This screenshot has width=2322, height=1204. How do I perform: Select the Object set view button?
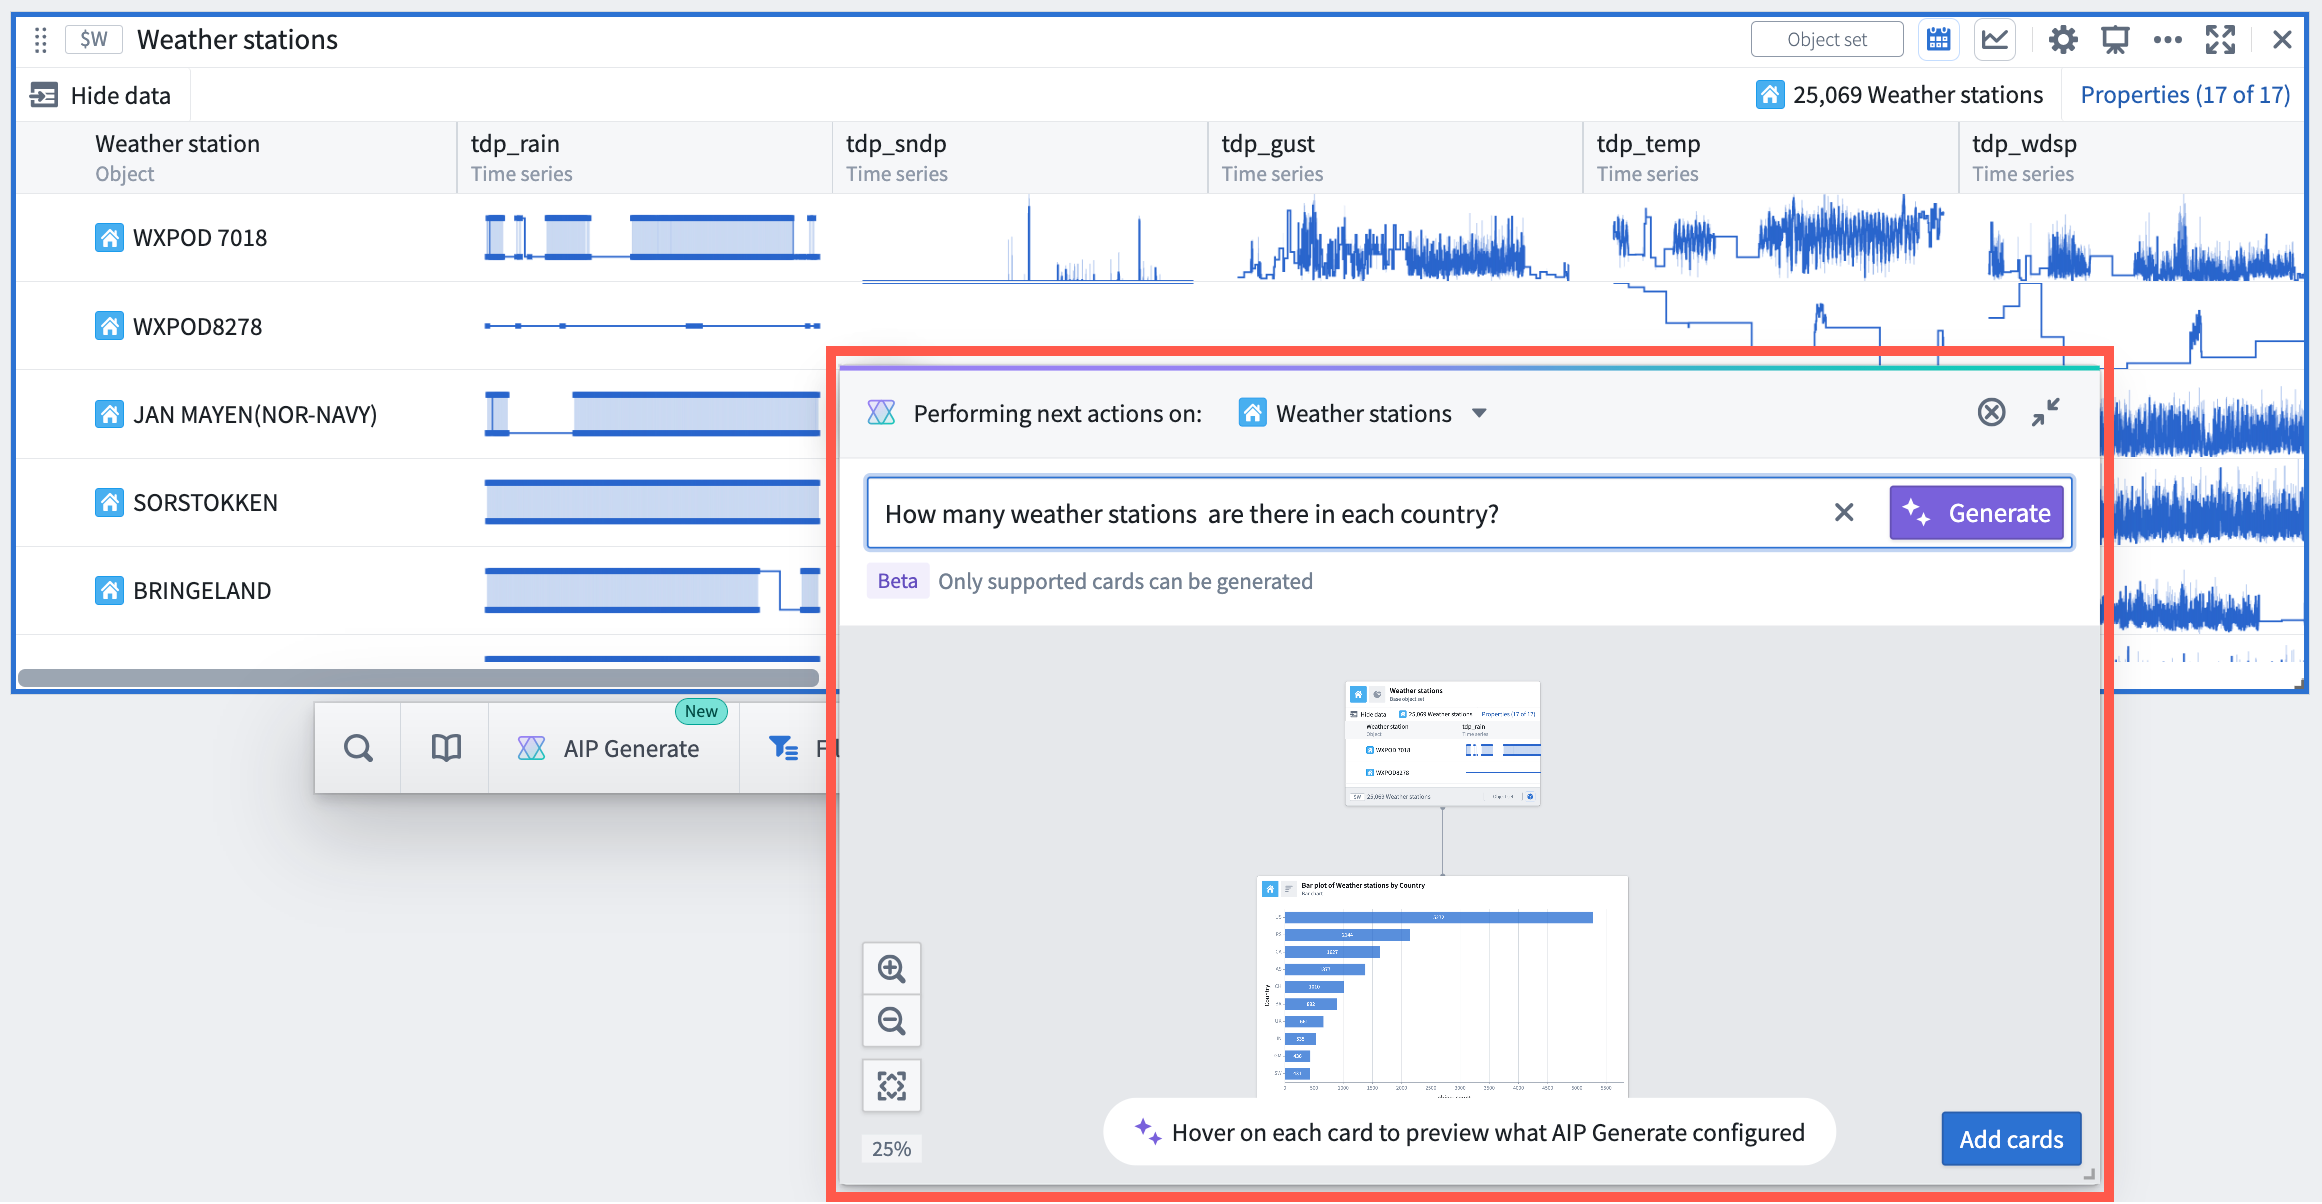point(1826,40)
